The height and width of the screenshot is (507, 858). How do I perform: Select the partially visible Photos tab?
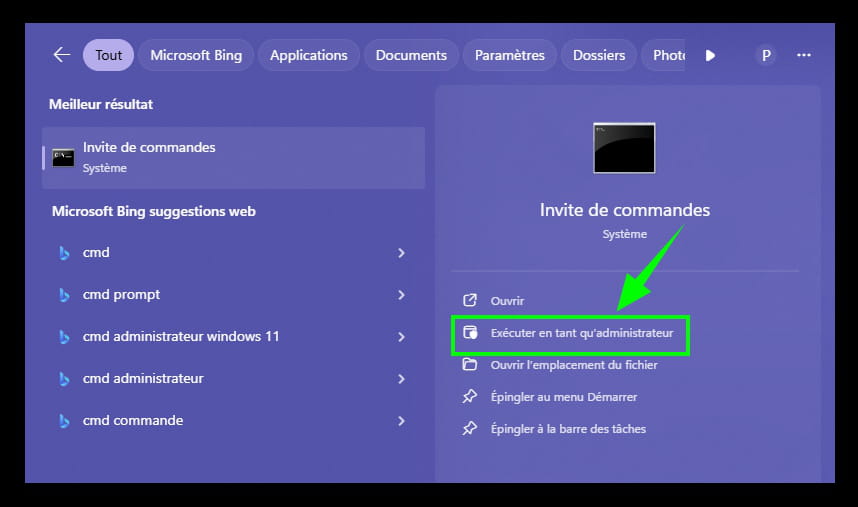[663, 55]
